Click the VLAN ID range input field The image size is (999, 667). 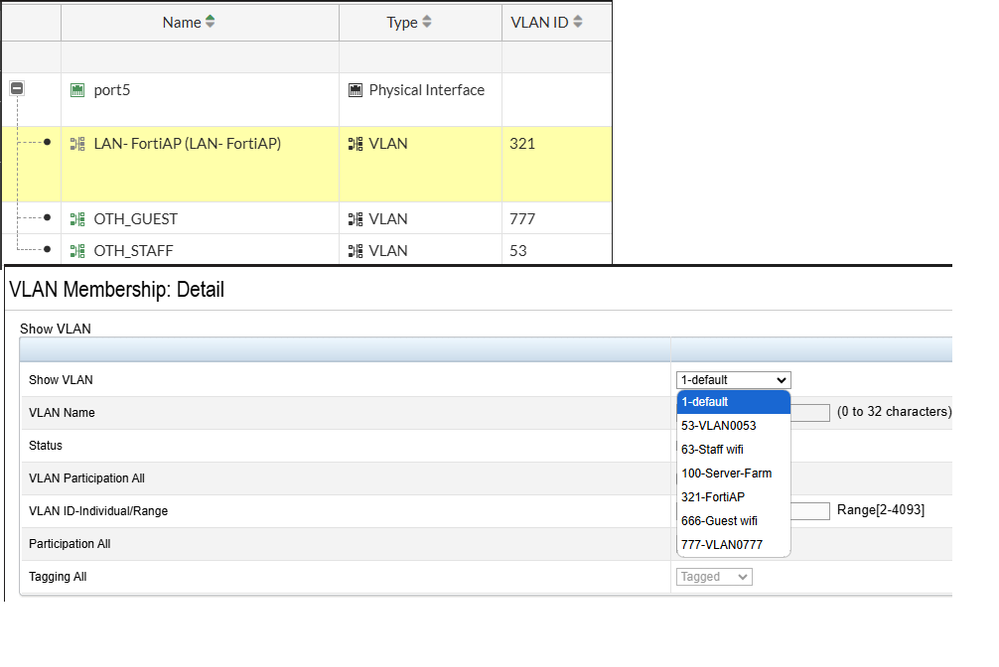pos(810,511)
